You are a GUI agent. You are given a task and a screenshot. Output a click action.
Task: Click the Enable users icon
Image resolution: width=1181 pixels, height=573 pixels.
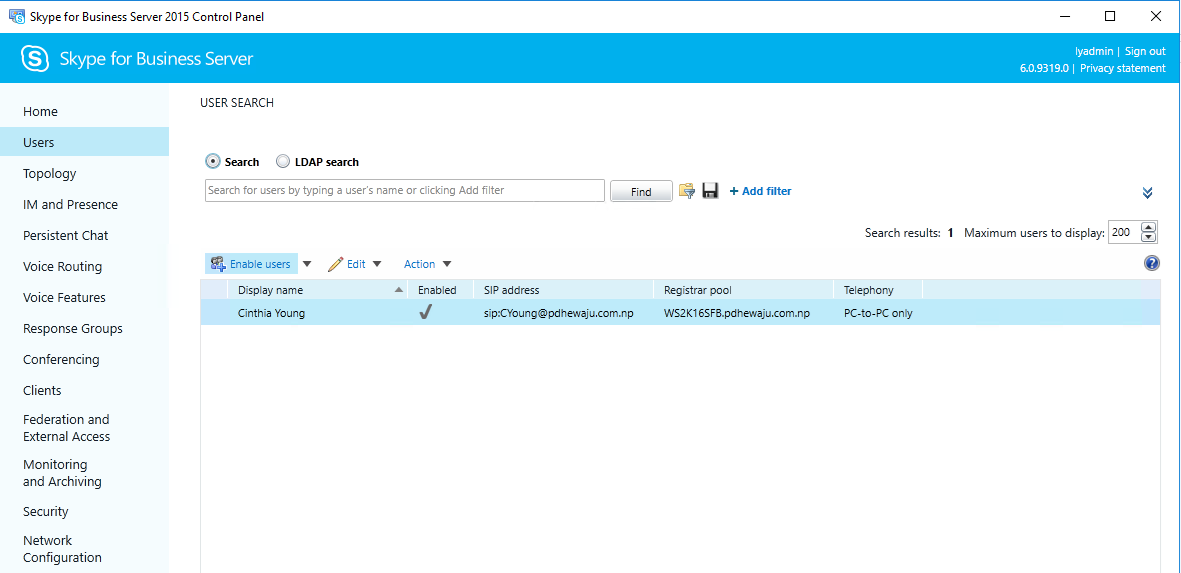(x=218, y=264)
